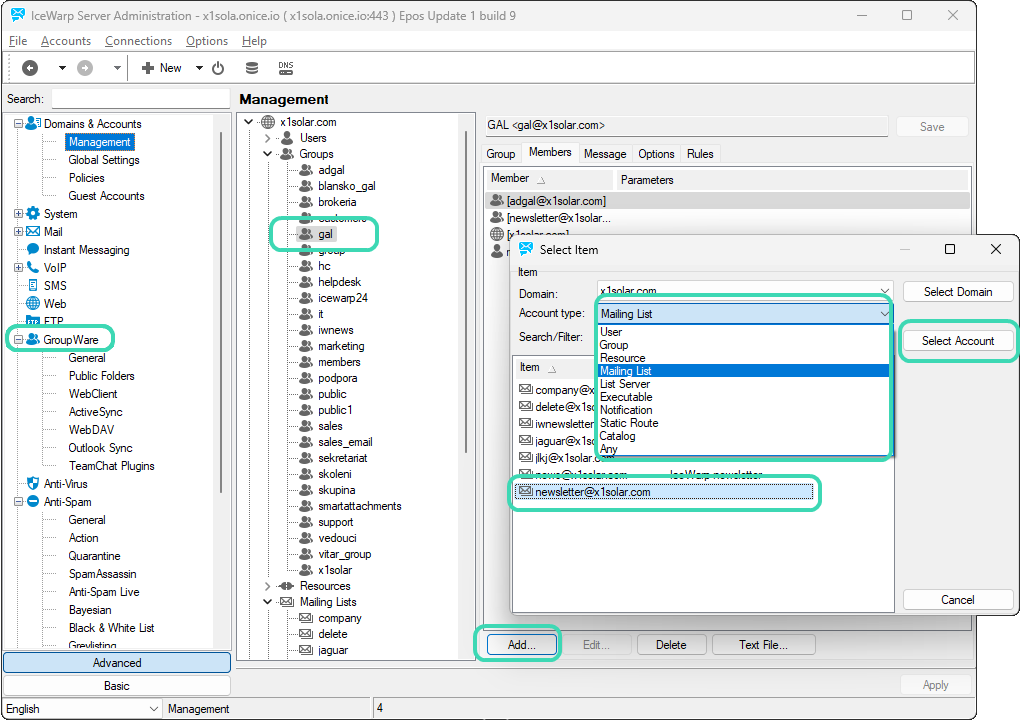Select the company mailing list in tree

(x=330, y=618)
